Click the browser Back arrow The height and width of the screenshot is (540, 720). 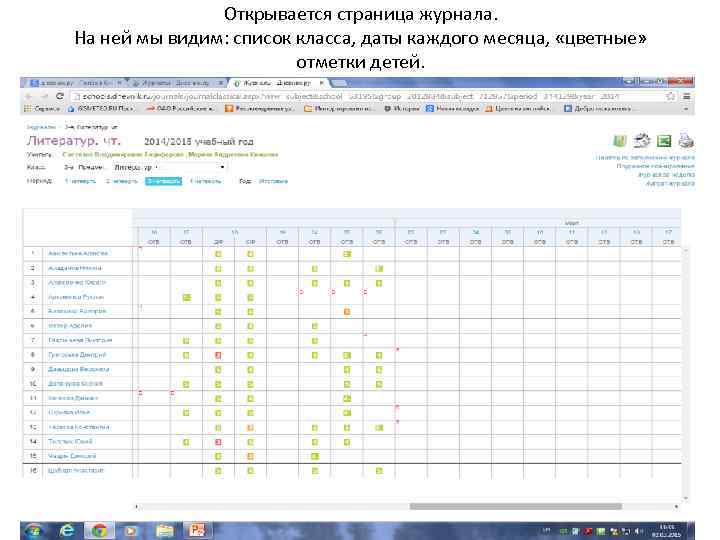tap(29, 96)
